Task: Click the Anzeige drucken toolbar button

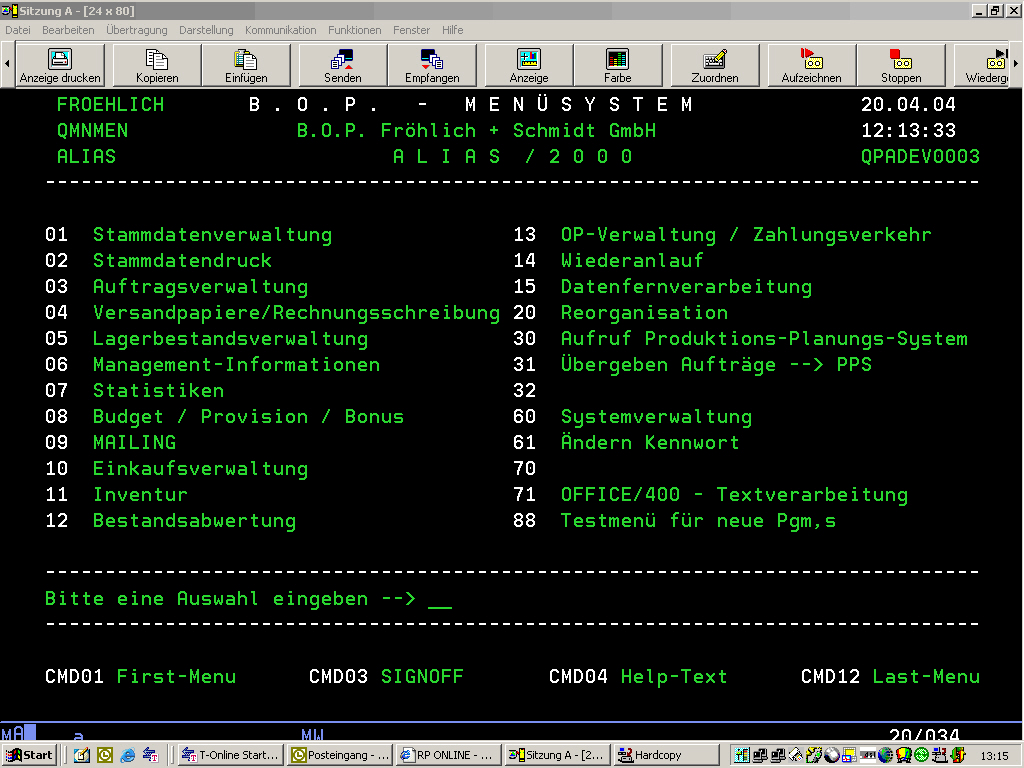Action: click(x=60, y=65)
